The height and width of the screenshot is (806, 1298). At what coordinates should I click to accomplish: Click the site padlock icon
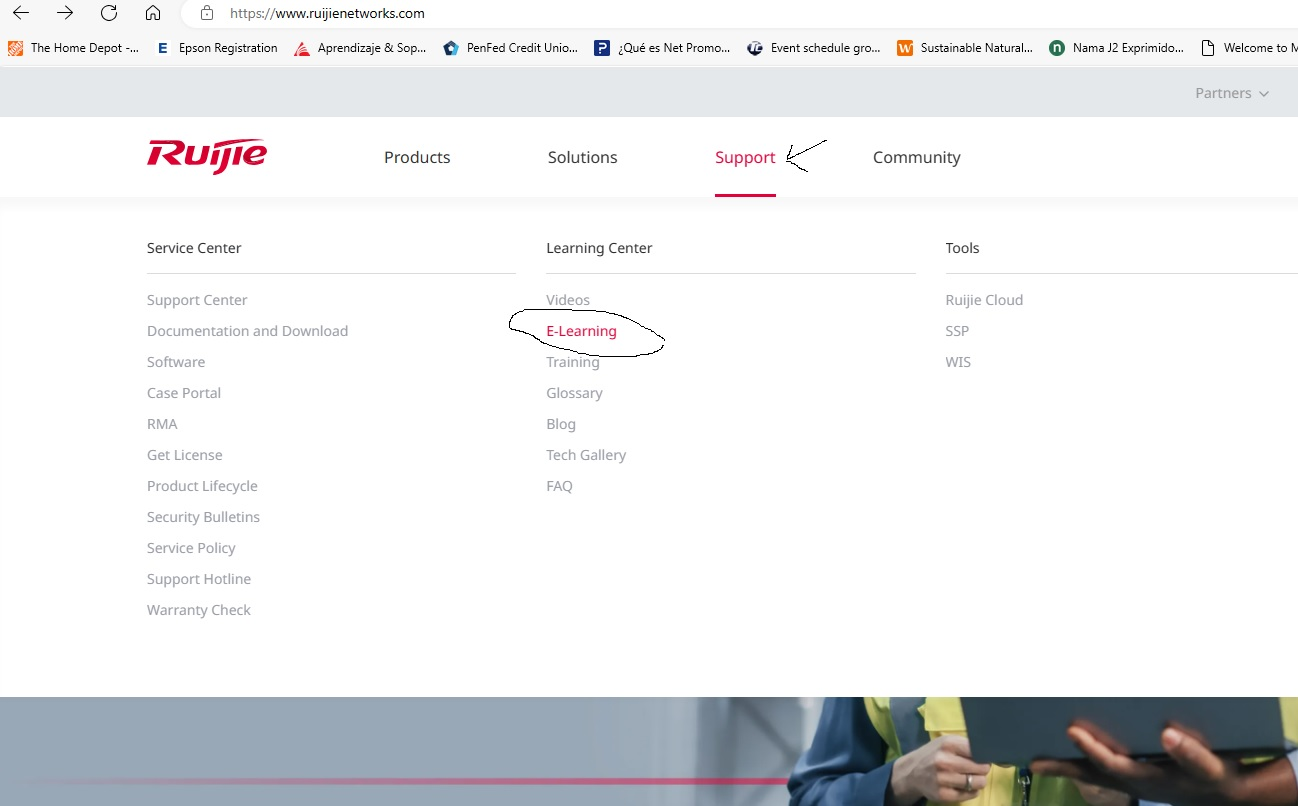[207, 14]
